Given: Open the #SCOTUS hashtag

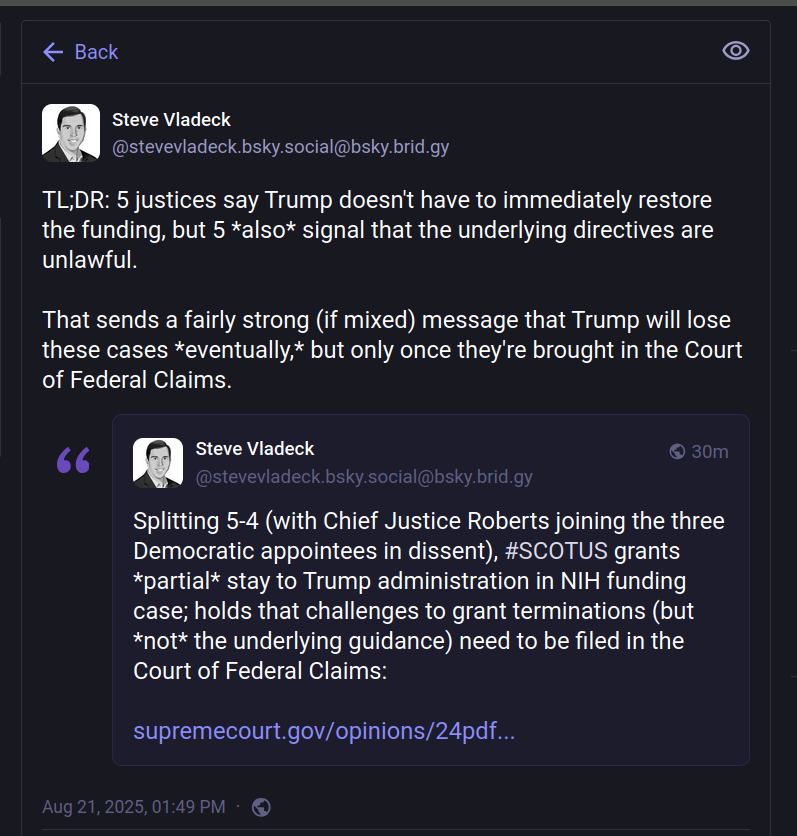Looking at the screenshot, I should (556, 551).
